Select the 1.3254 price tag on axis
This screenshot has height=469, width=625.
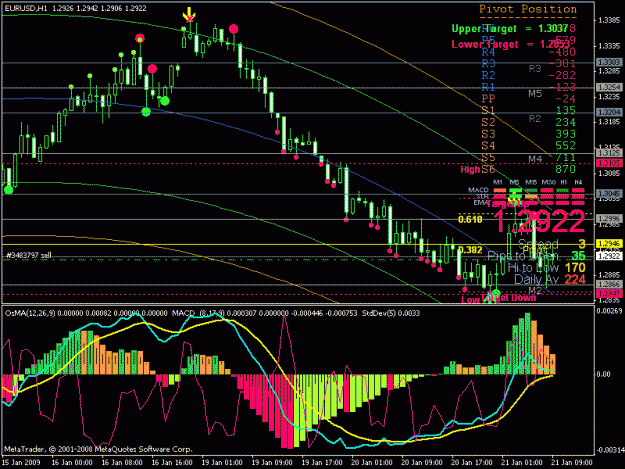pos(609,87)
